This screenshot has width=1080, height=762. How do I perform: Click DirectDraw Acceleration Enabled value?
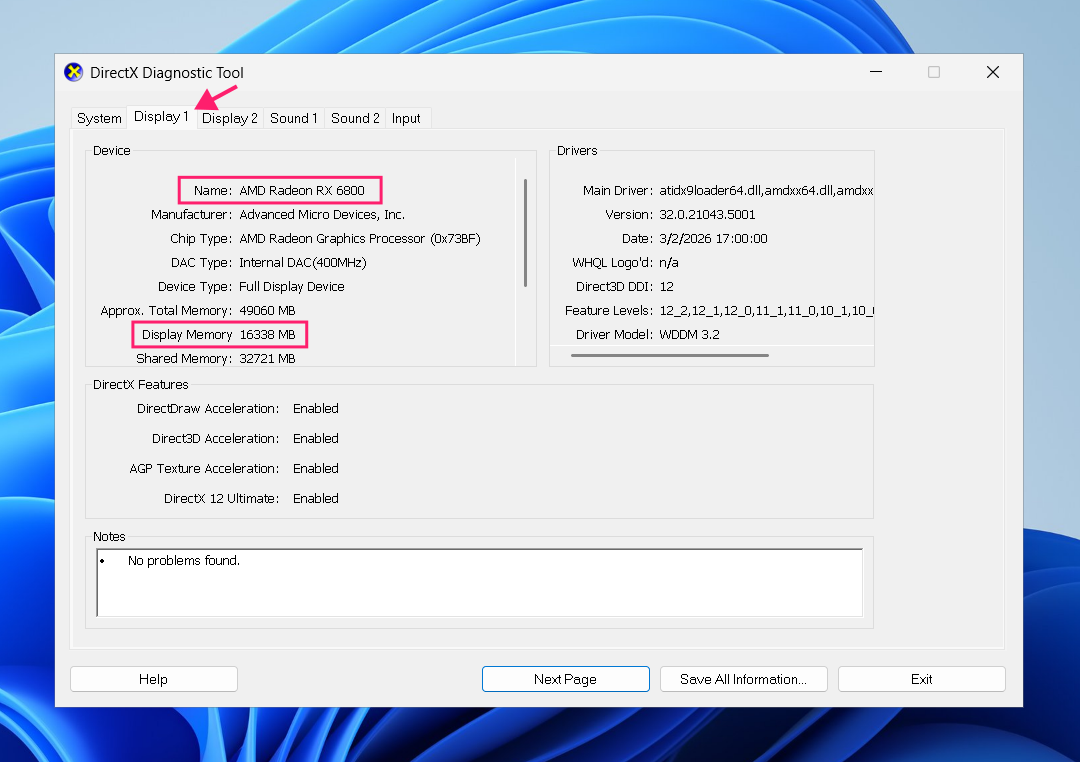click(315, 409)
